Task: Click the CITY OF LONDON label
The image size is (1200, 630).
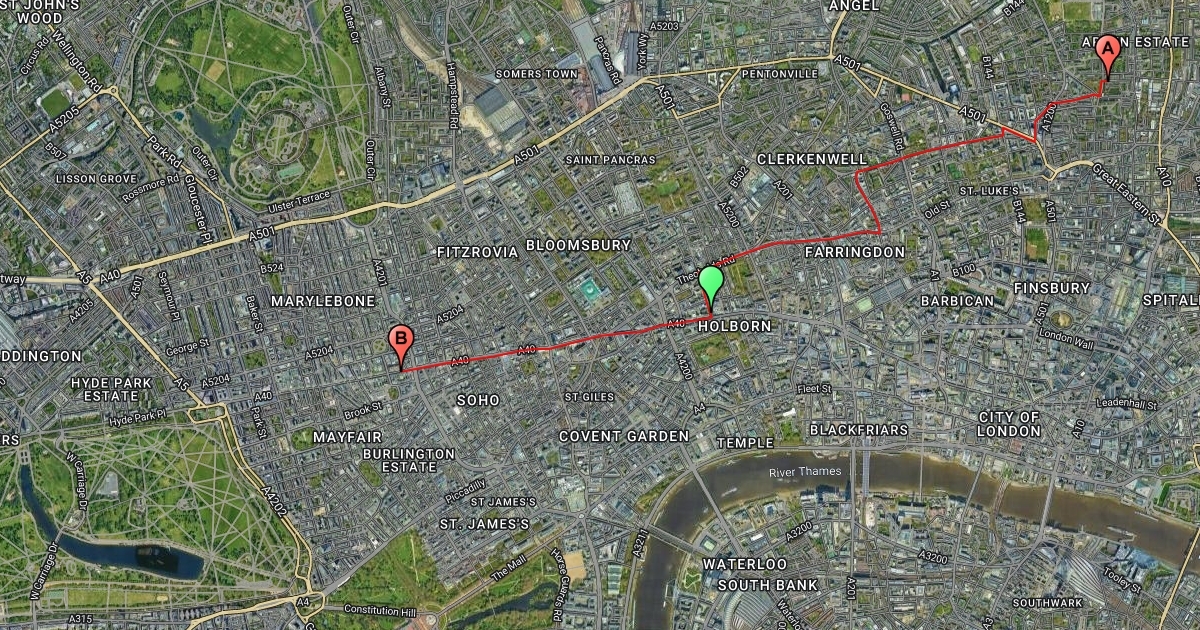Action: coord(1010,424)
